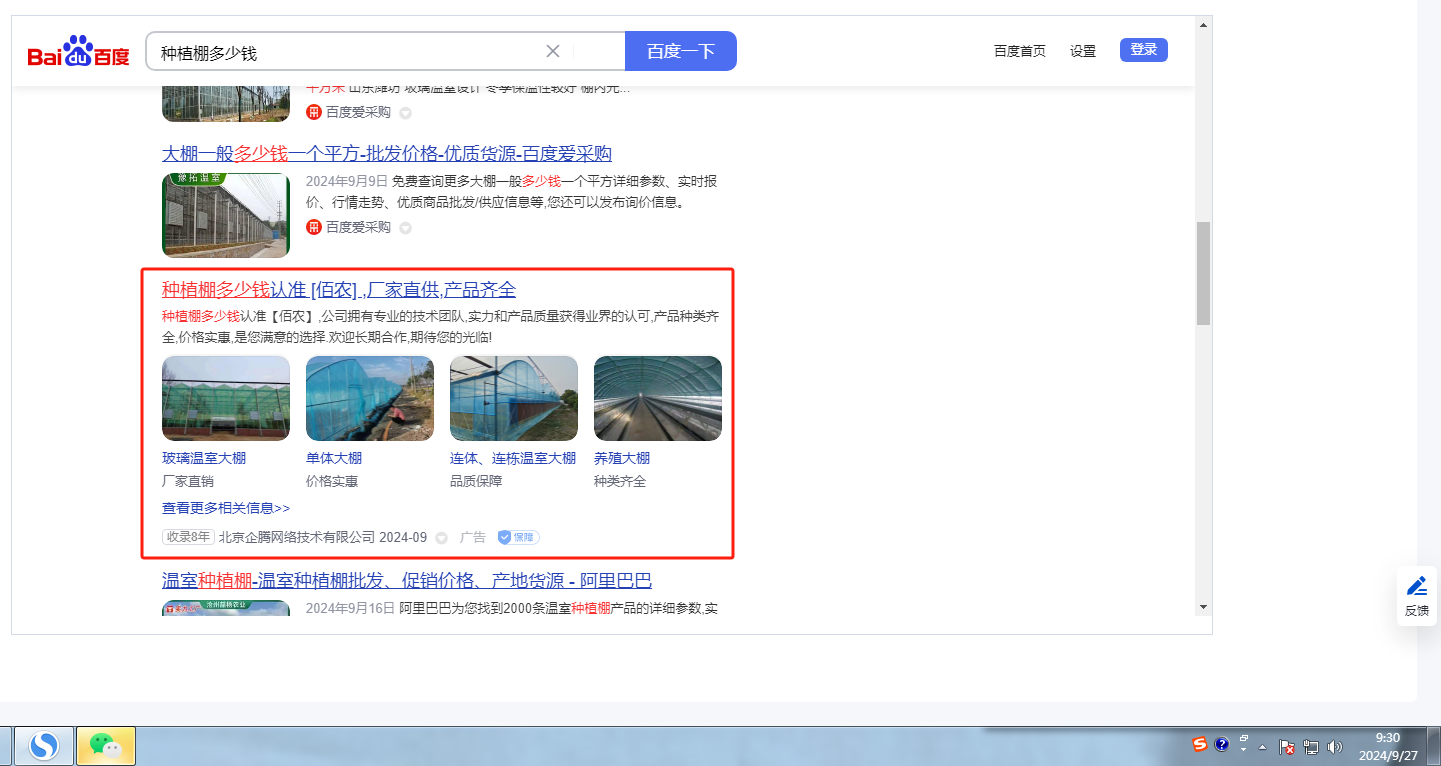Click the 广告 label in the ad footer

click(x=473, y=537)
